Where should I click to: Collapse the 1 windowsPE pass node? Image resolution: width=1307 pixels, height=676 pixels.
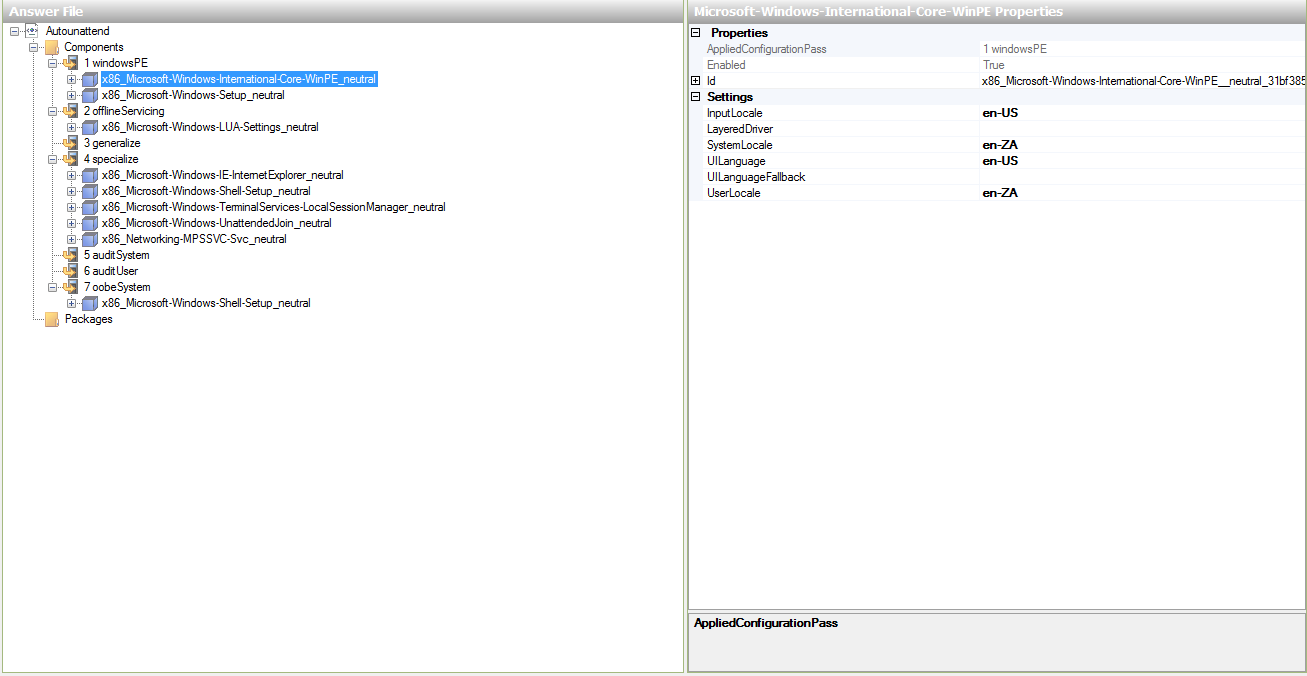coord(52,63)
